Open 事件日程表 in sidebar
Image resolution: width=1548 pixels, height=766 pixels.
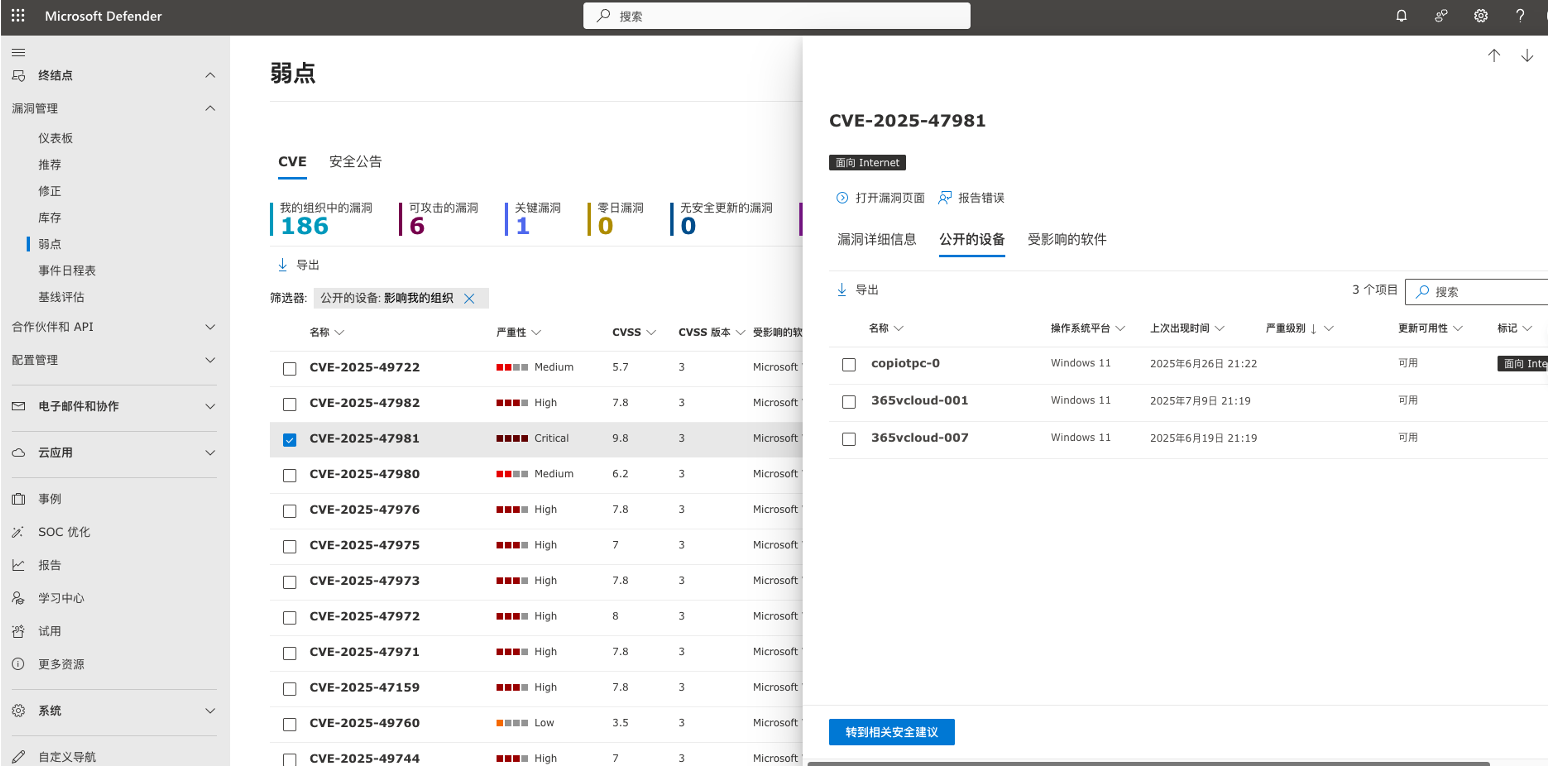point(68,270)
